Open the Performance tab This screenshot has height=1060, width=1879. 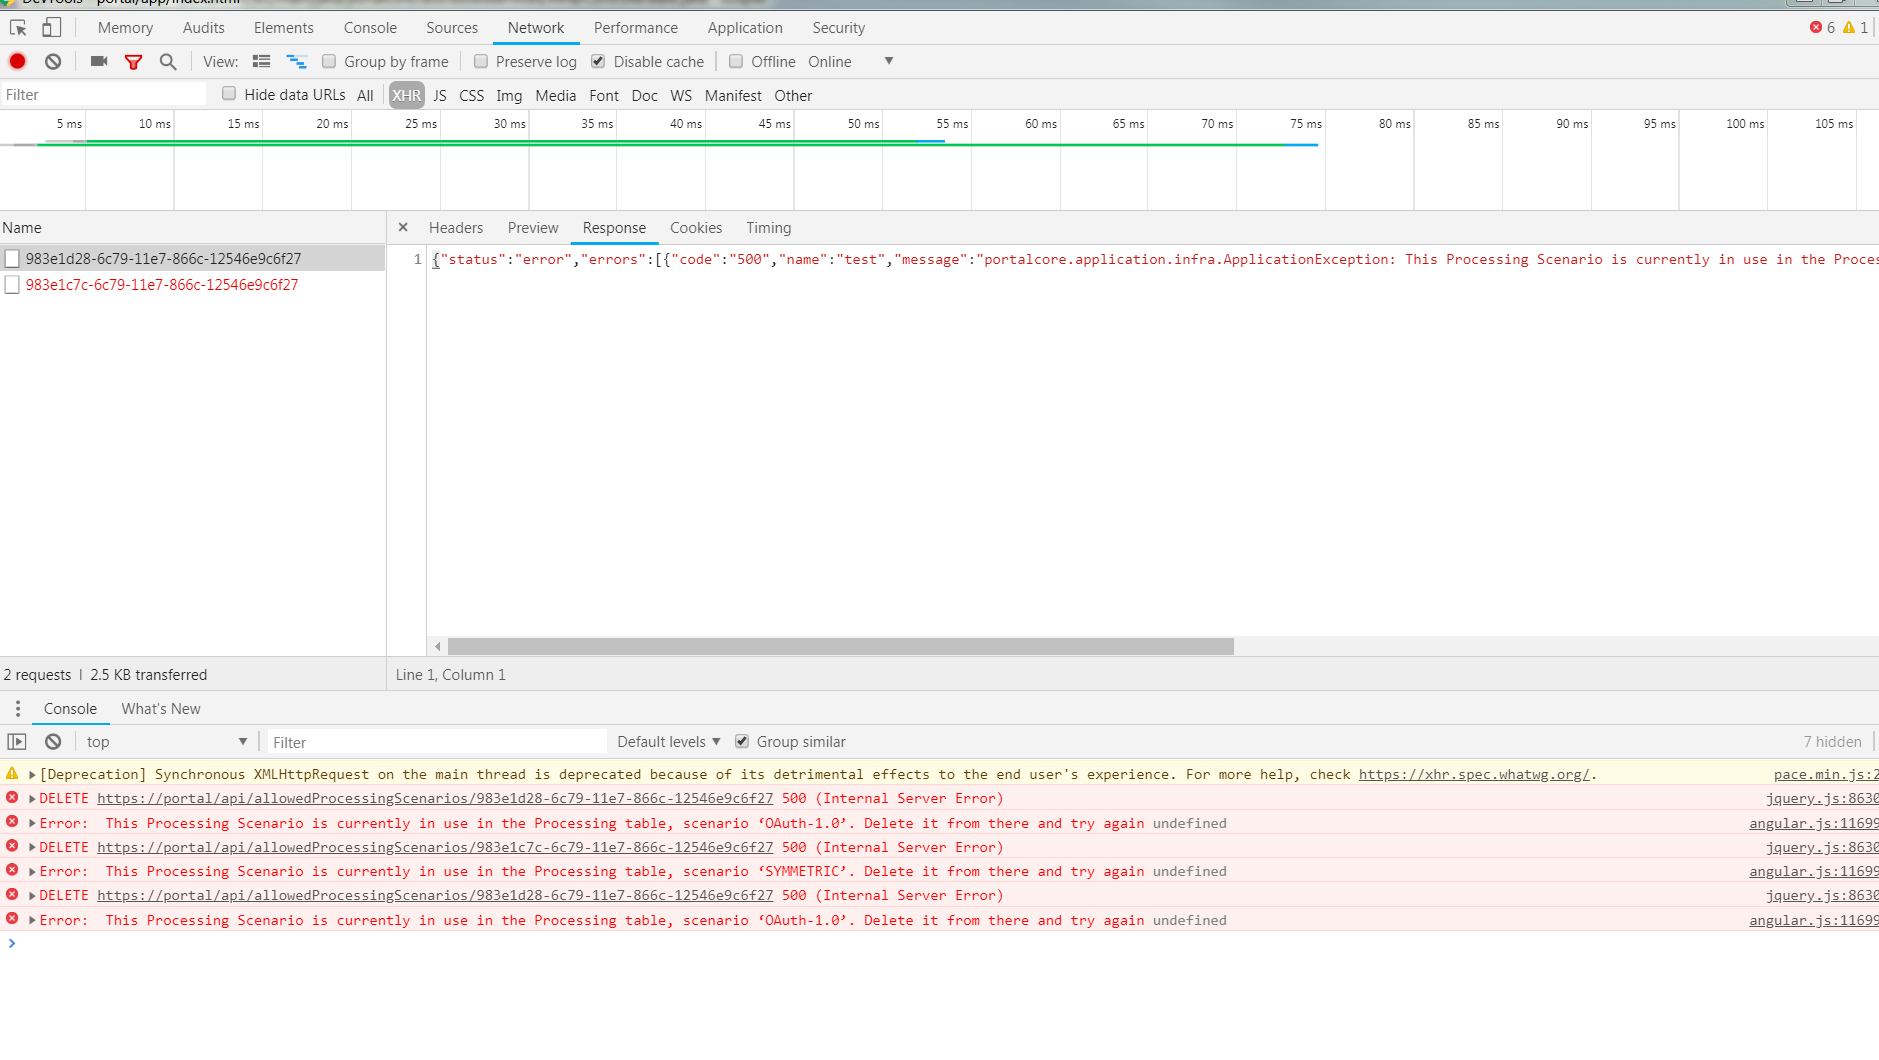636,28
